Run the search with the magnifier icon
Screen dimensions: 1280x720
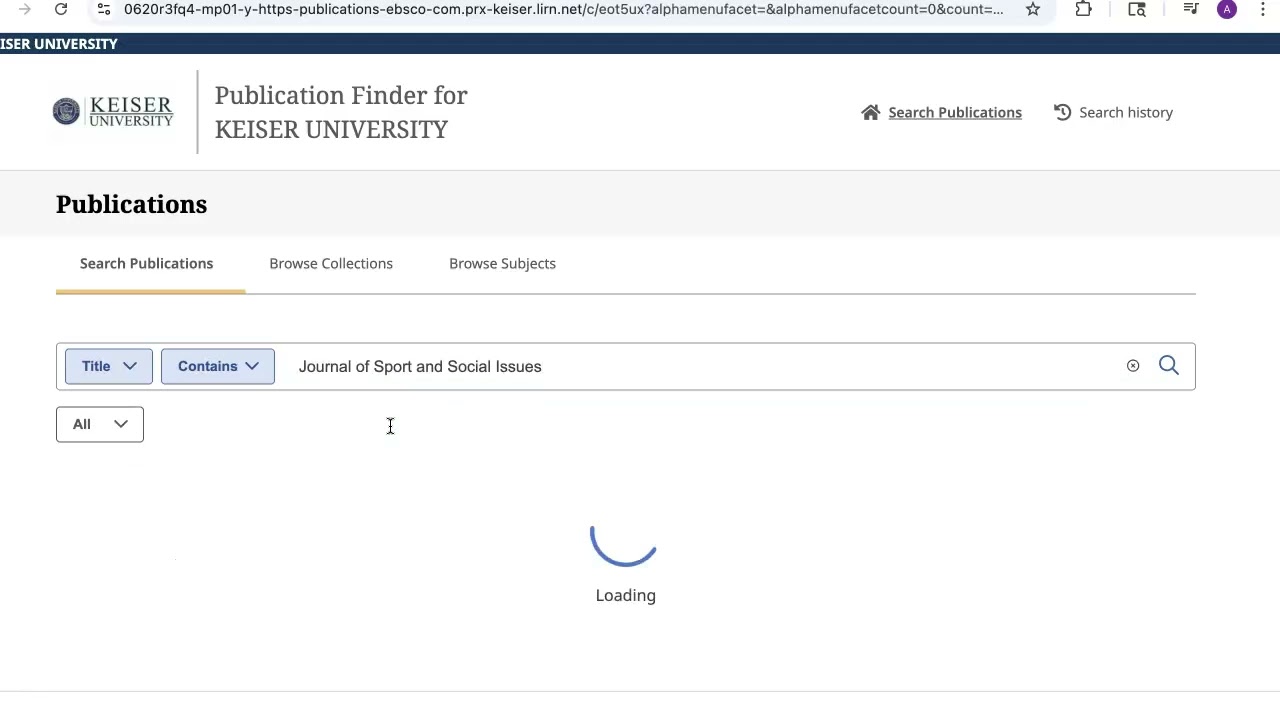coord(1169,366)
